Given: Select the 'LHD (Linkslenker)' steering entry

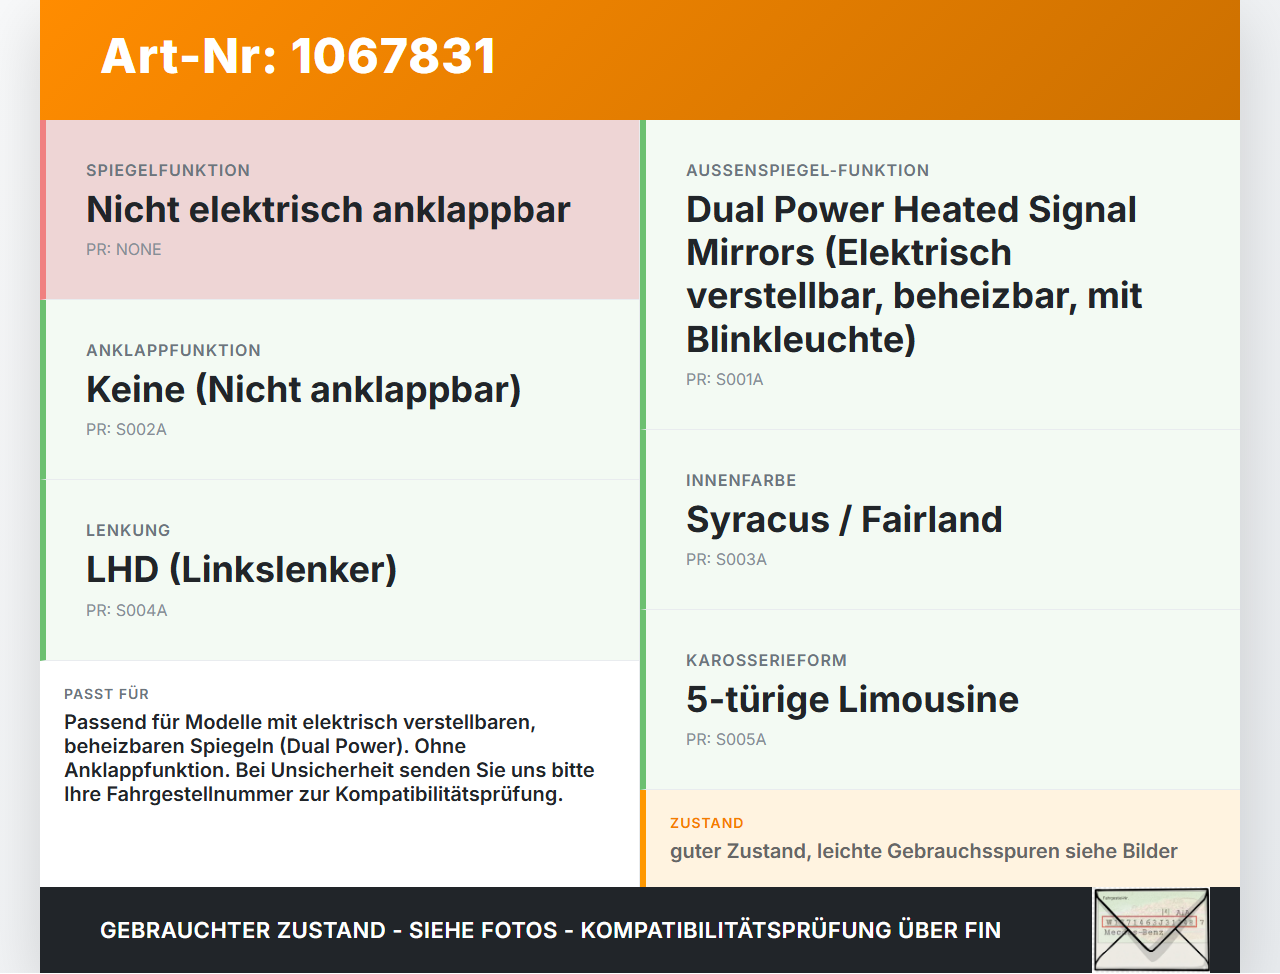Looking at the screenshot, I should click(242, 570).
